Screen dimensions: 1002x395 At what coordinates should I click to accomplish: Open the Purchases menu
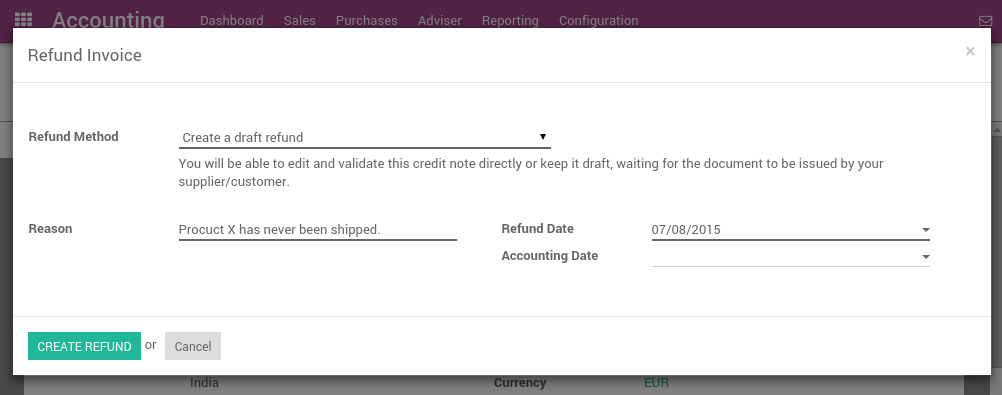pos(367,20)
